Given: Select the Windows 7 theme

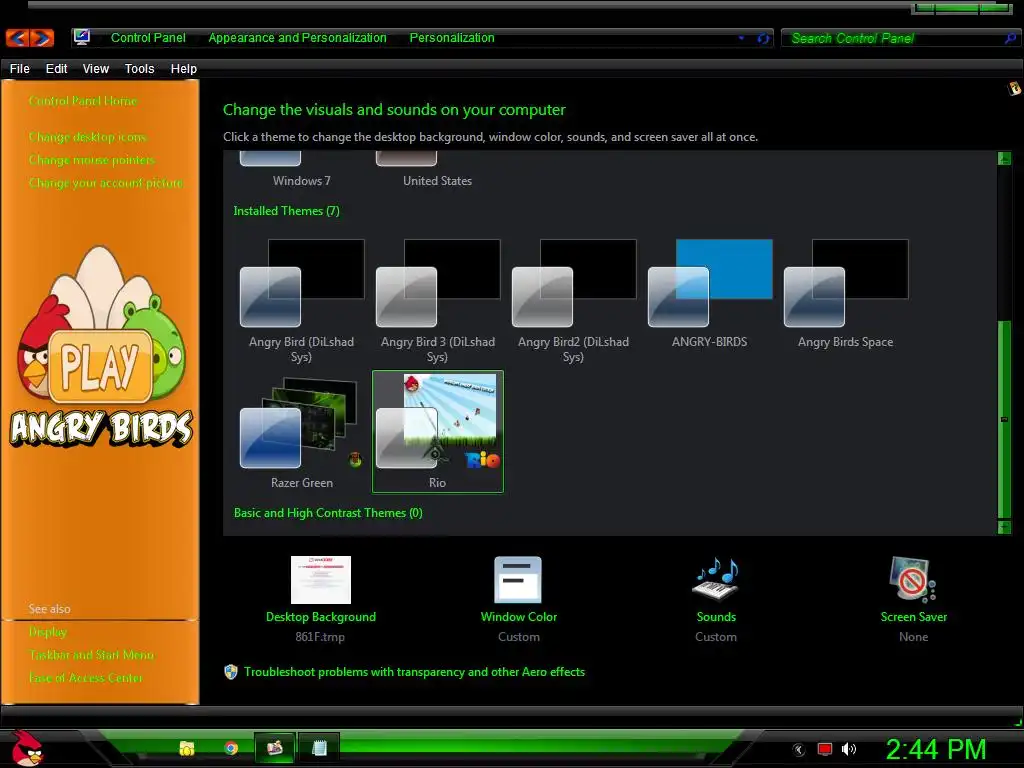Looking at the screenshot, I should (302, 170).
